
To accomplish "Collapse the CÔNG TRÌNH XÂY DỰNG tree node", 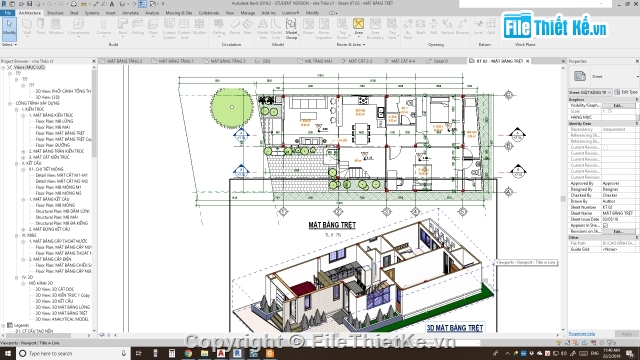I will click(10, 103).
